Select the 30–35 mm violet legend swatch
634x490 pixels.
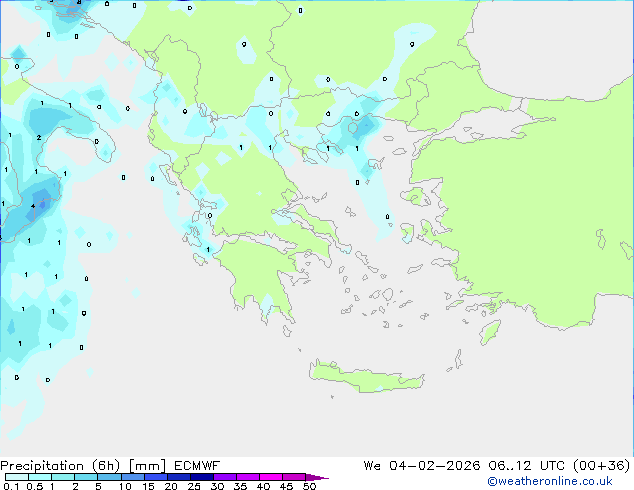224,477
